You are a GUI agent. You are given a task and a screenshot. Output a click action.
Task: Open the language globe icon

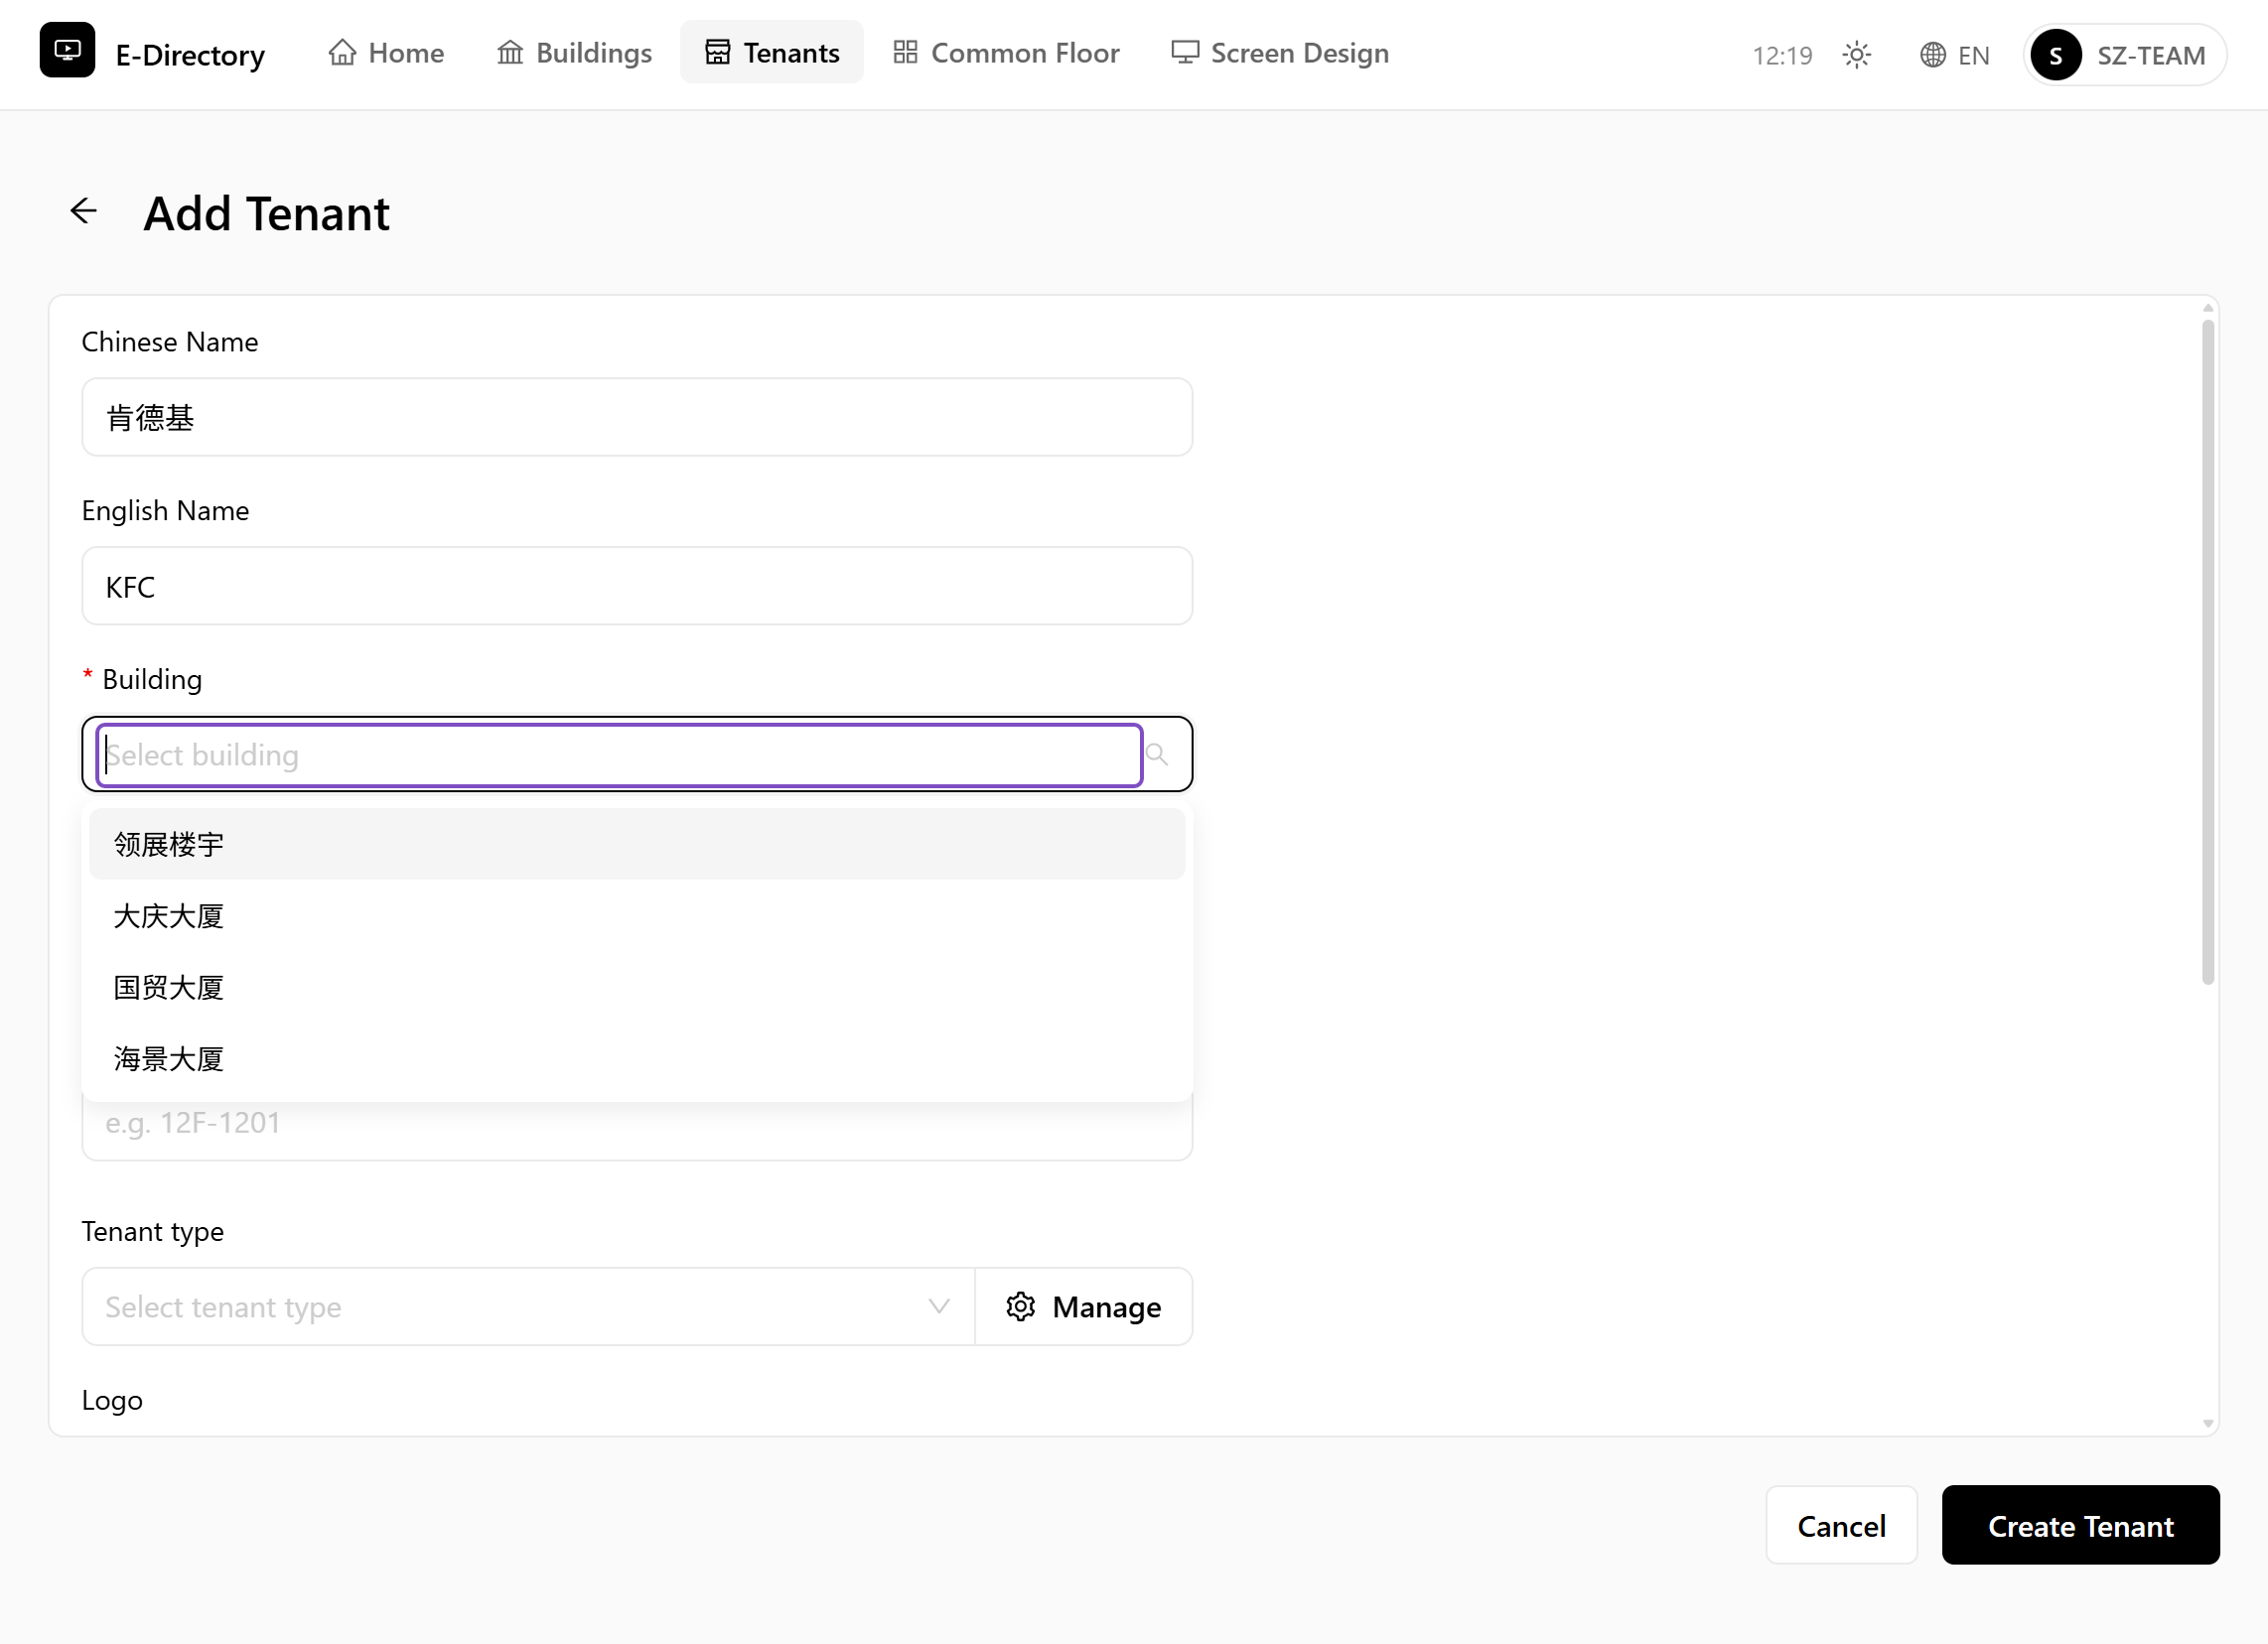click(1932, 55)
